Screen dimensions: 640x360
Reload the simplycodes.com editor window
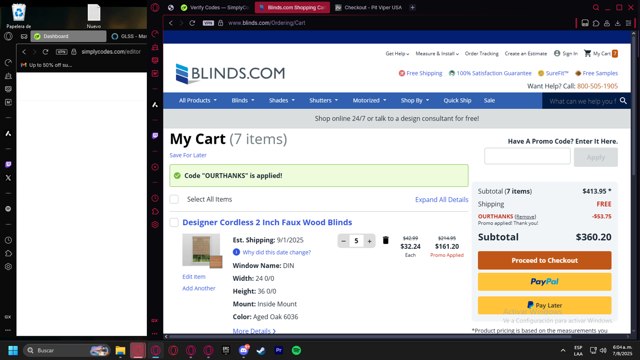coord(45,52)
